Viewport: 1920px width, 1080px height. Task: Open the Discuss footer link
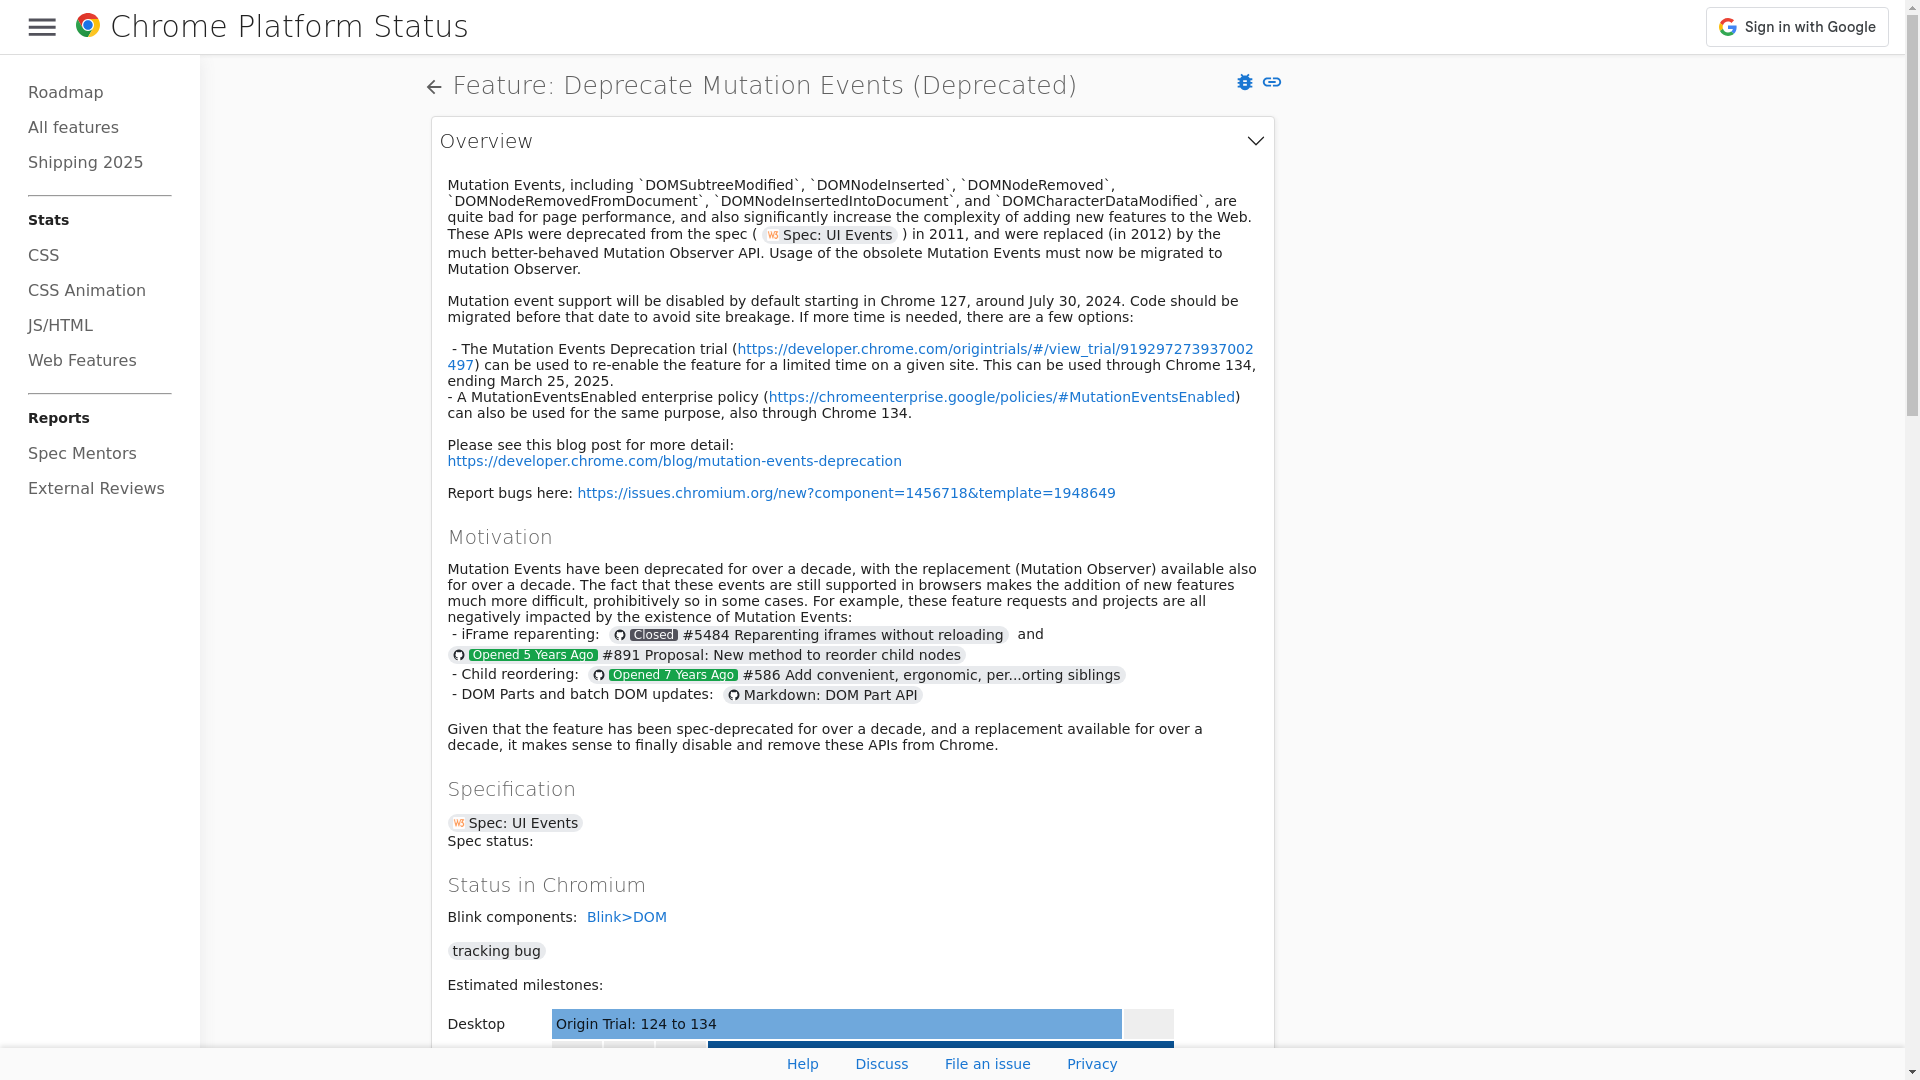click(x=882, y=1064)
